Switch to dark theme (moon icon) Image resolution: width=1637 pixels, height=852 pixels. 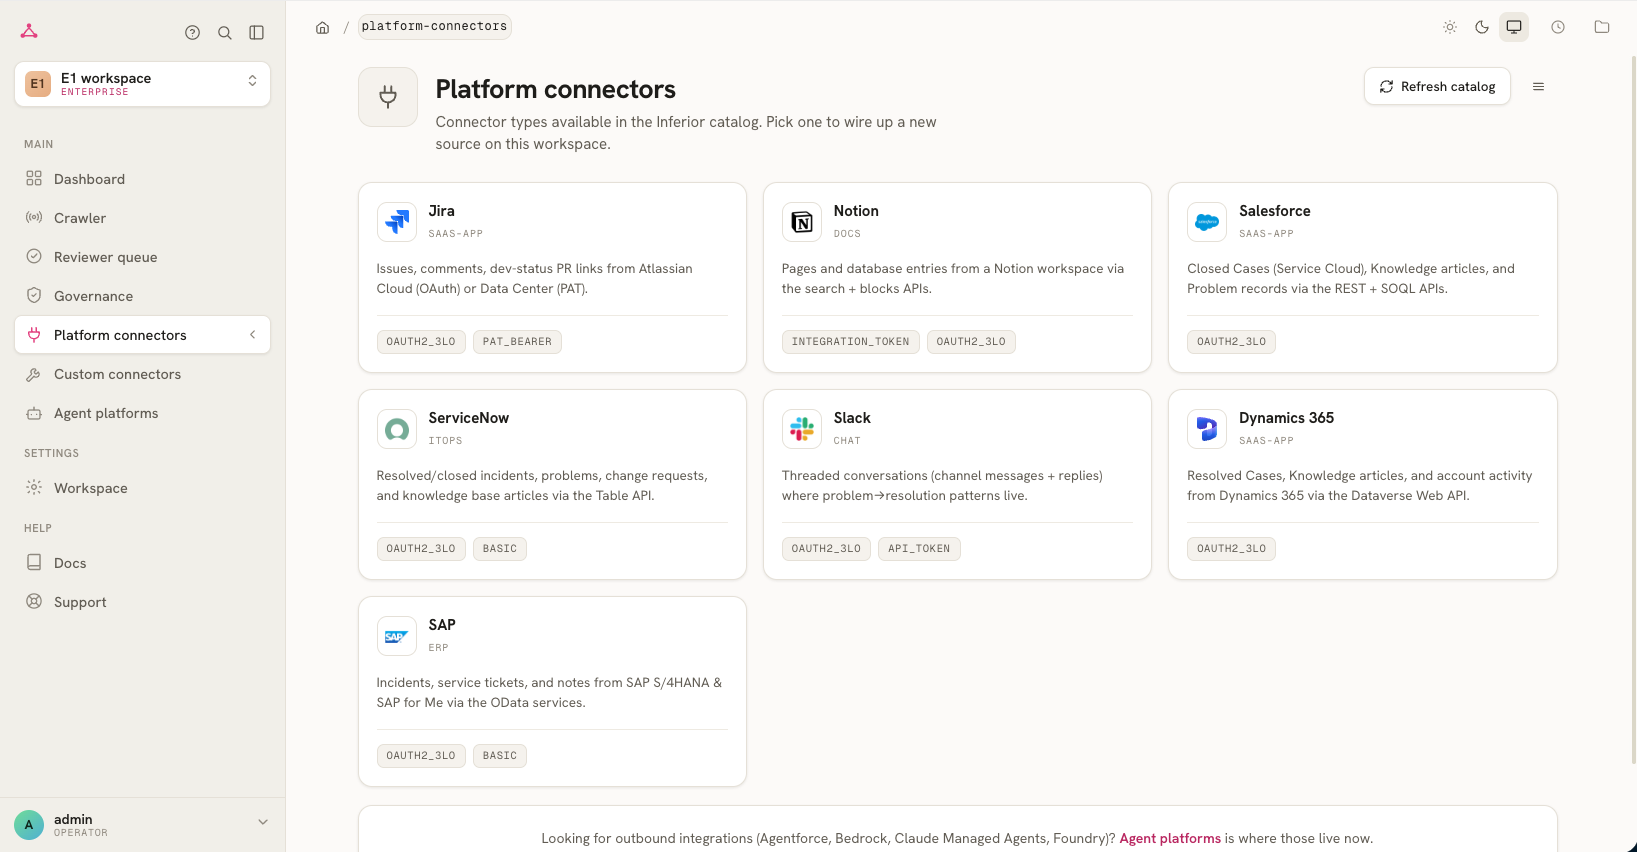(x=1482, y=27)
